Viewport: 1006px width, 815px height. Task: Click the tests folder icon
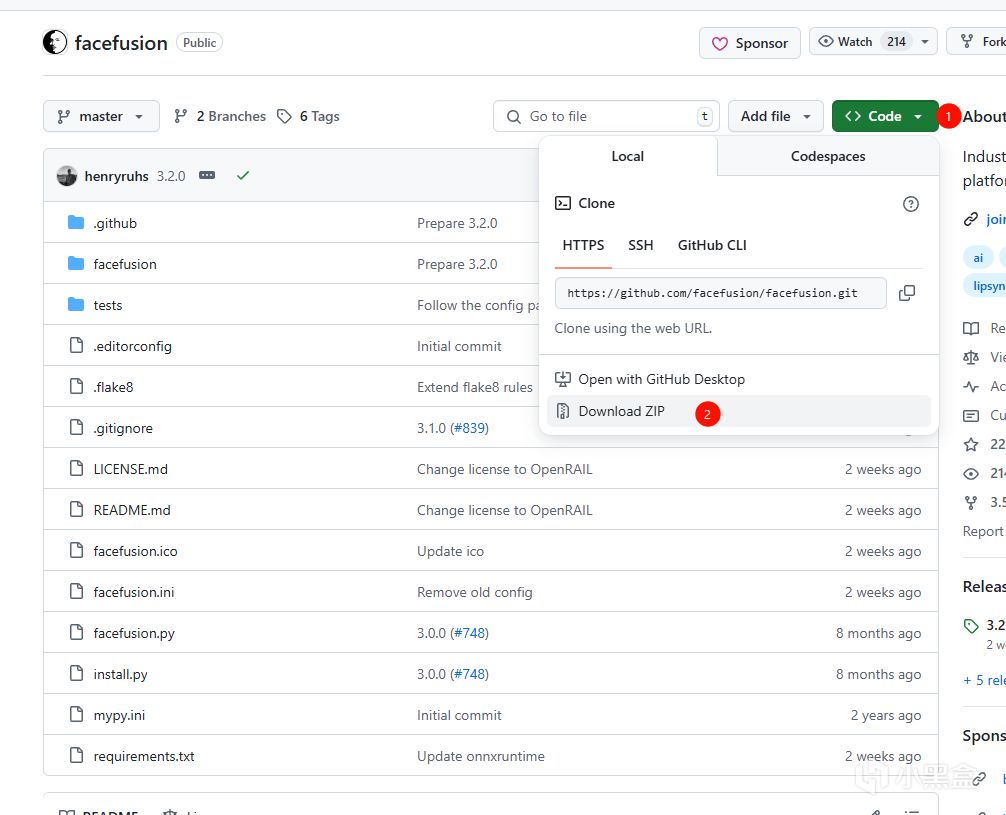pyautogui.click(x=76, y=305)
